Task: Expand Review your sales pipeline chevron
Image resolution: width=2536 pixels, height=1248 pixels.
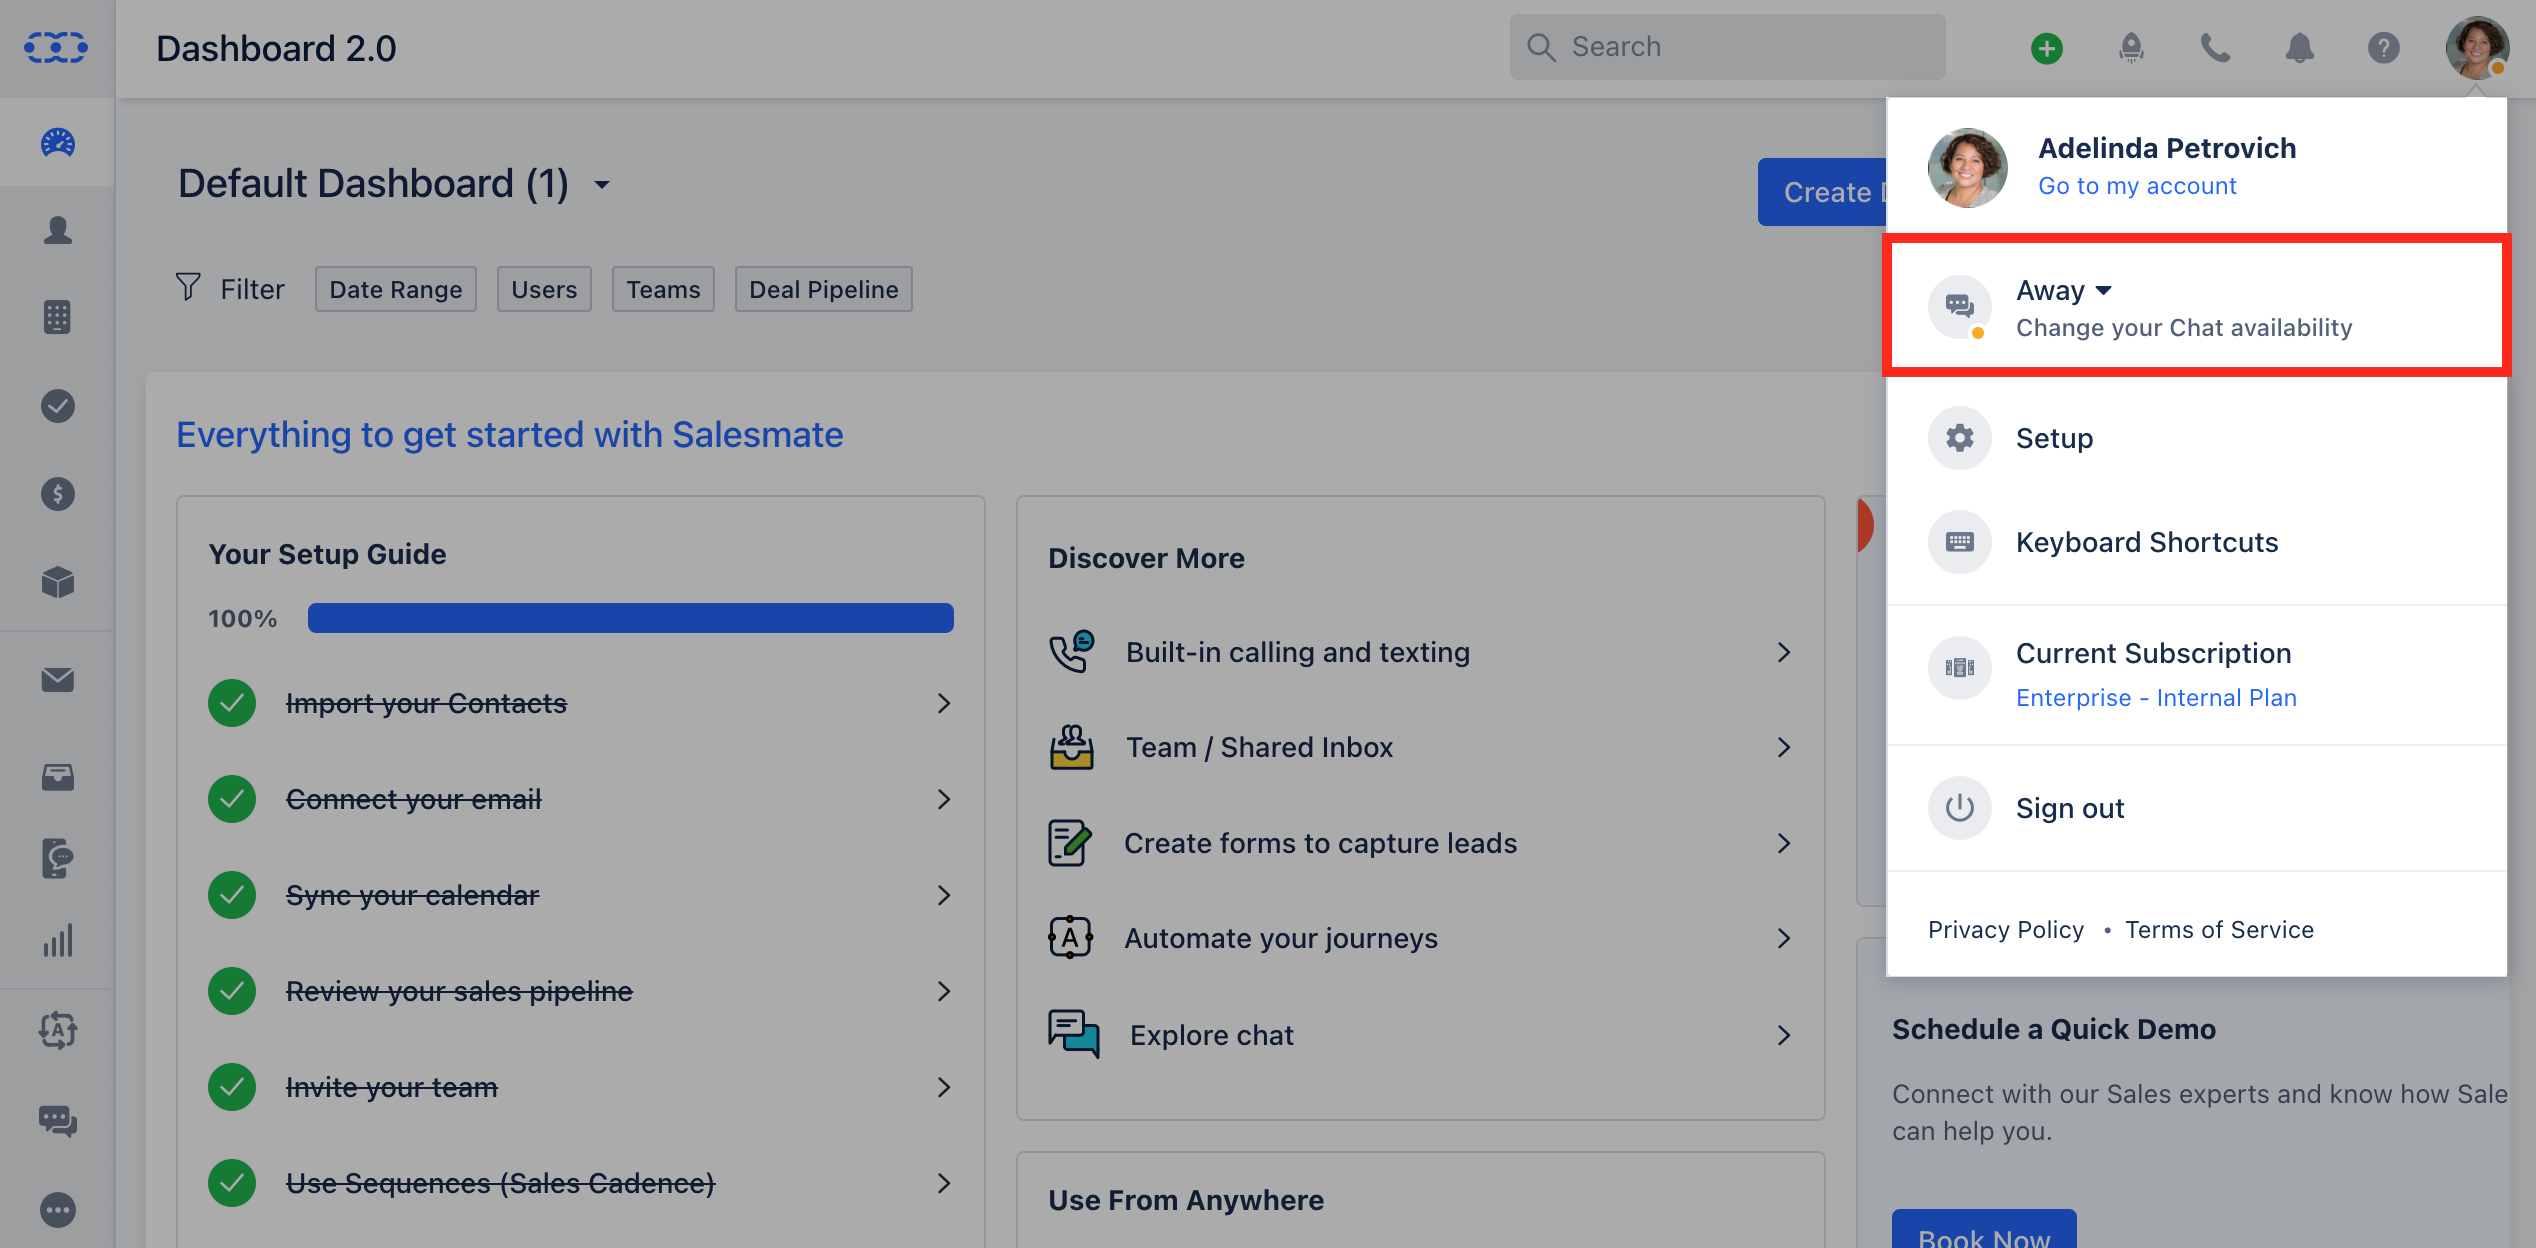Action: (x=943, y=991)
